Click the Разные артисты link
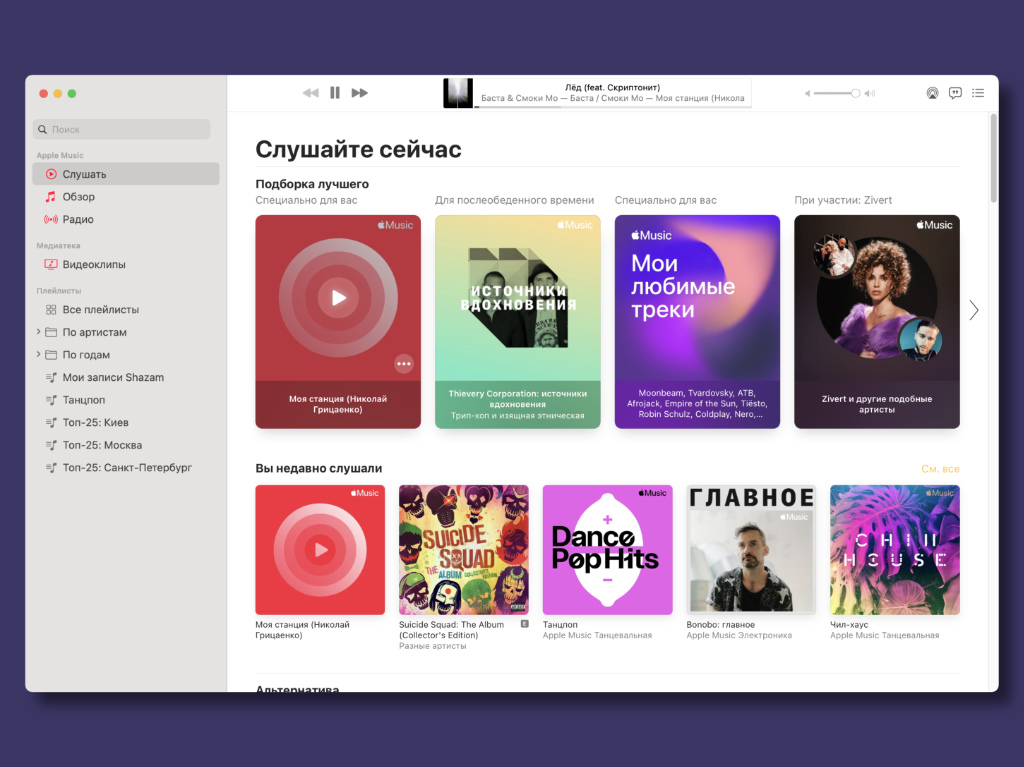The height and width of the screenshot is (767, 1024). (432, 646)
